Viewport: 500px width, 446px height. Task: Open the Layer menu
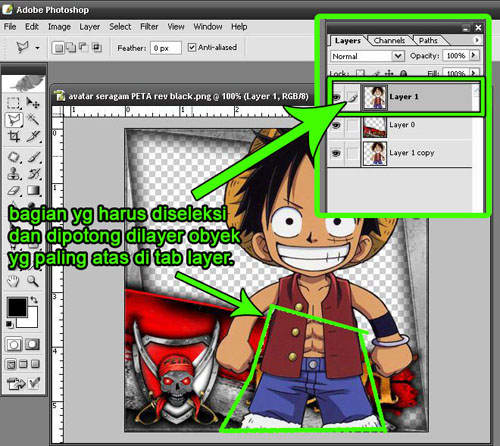pos(90,27)
